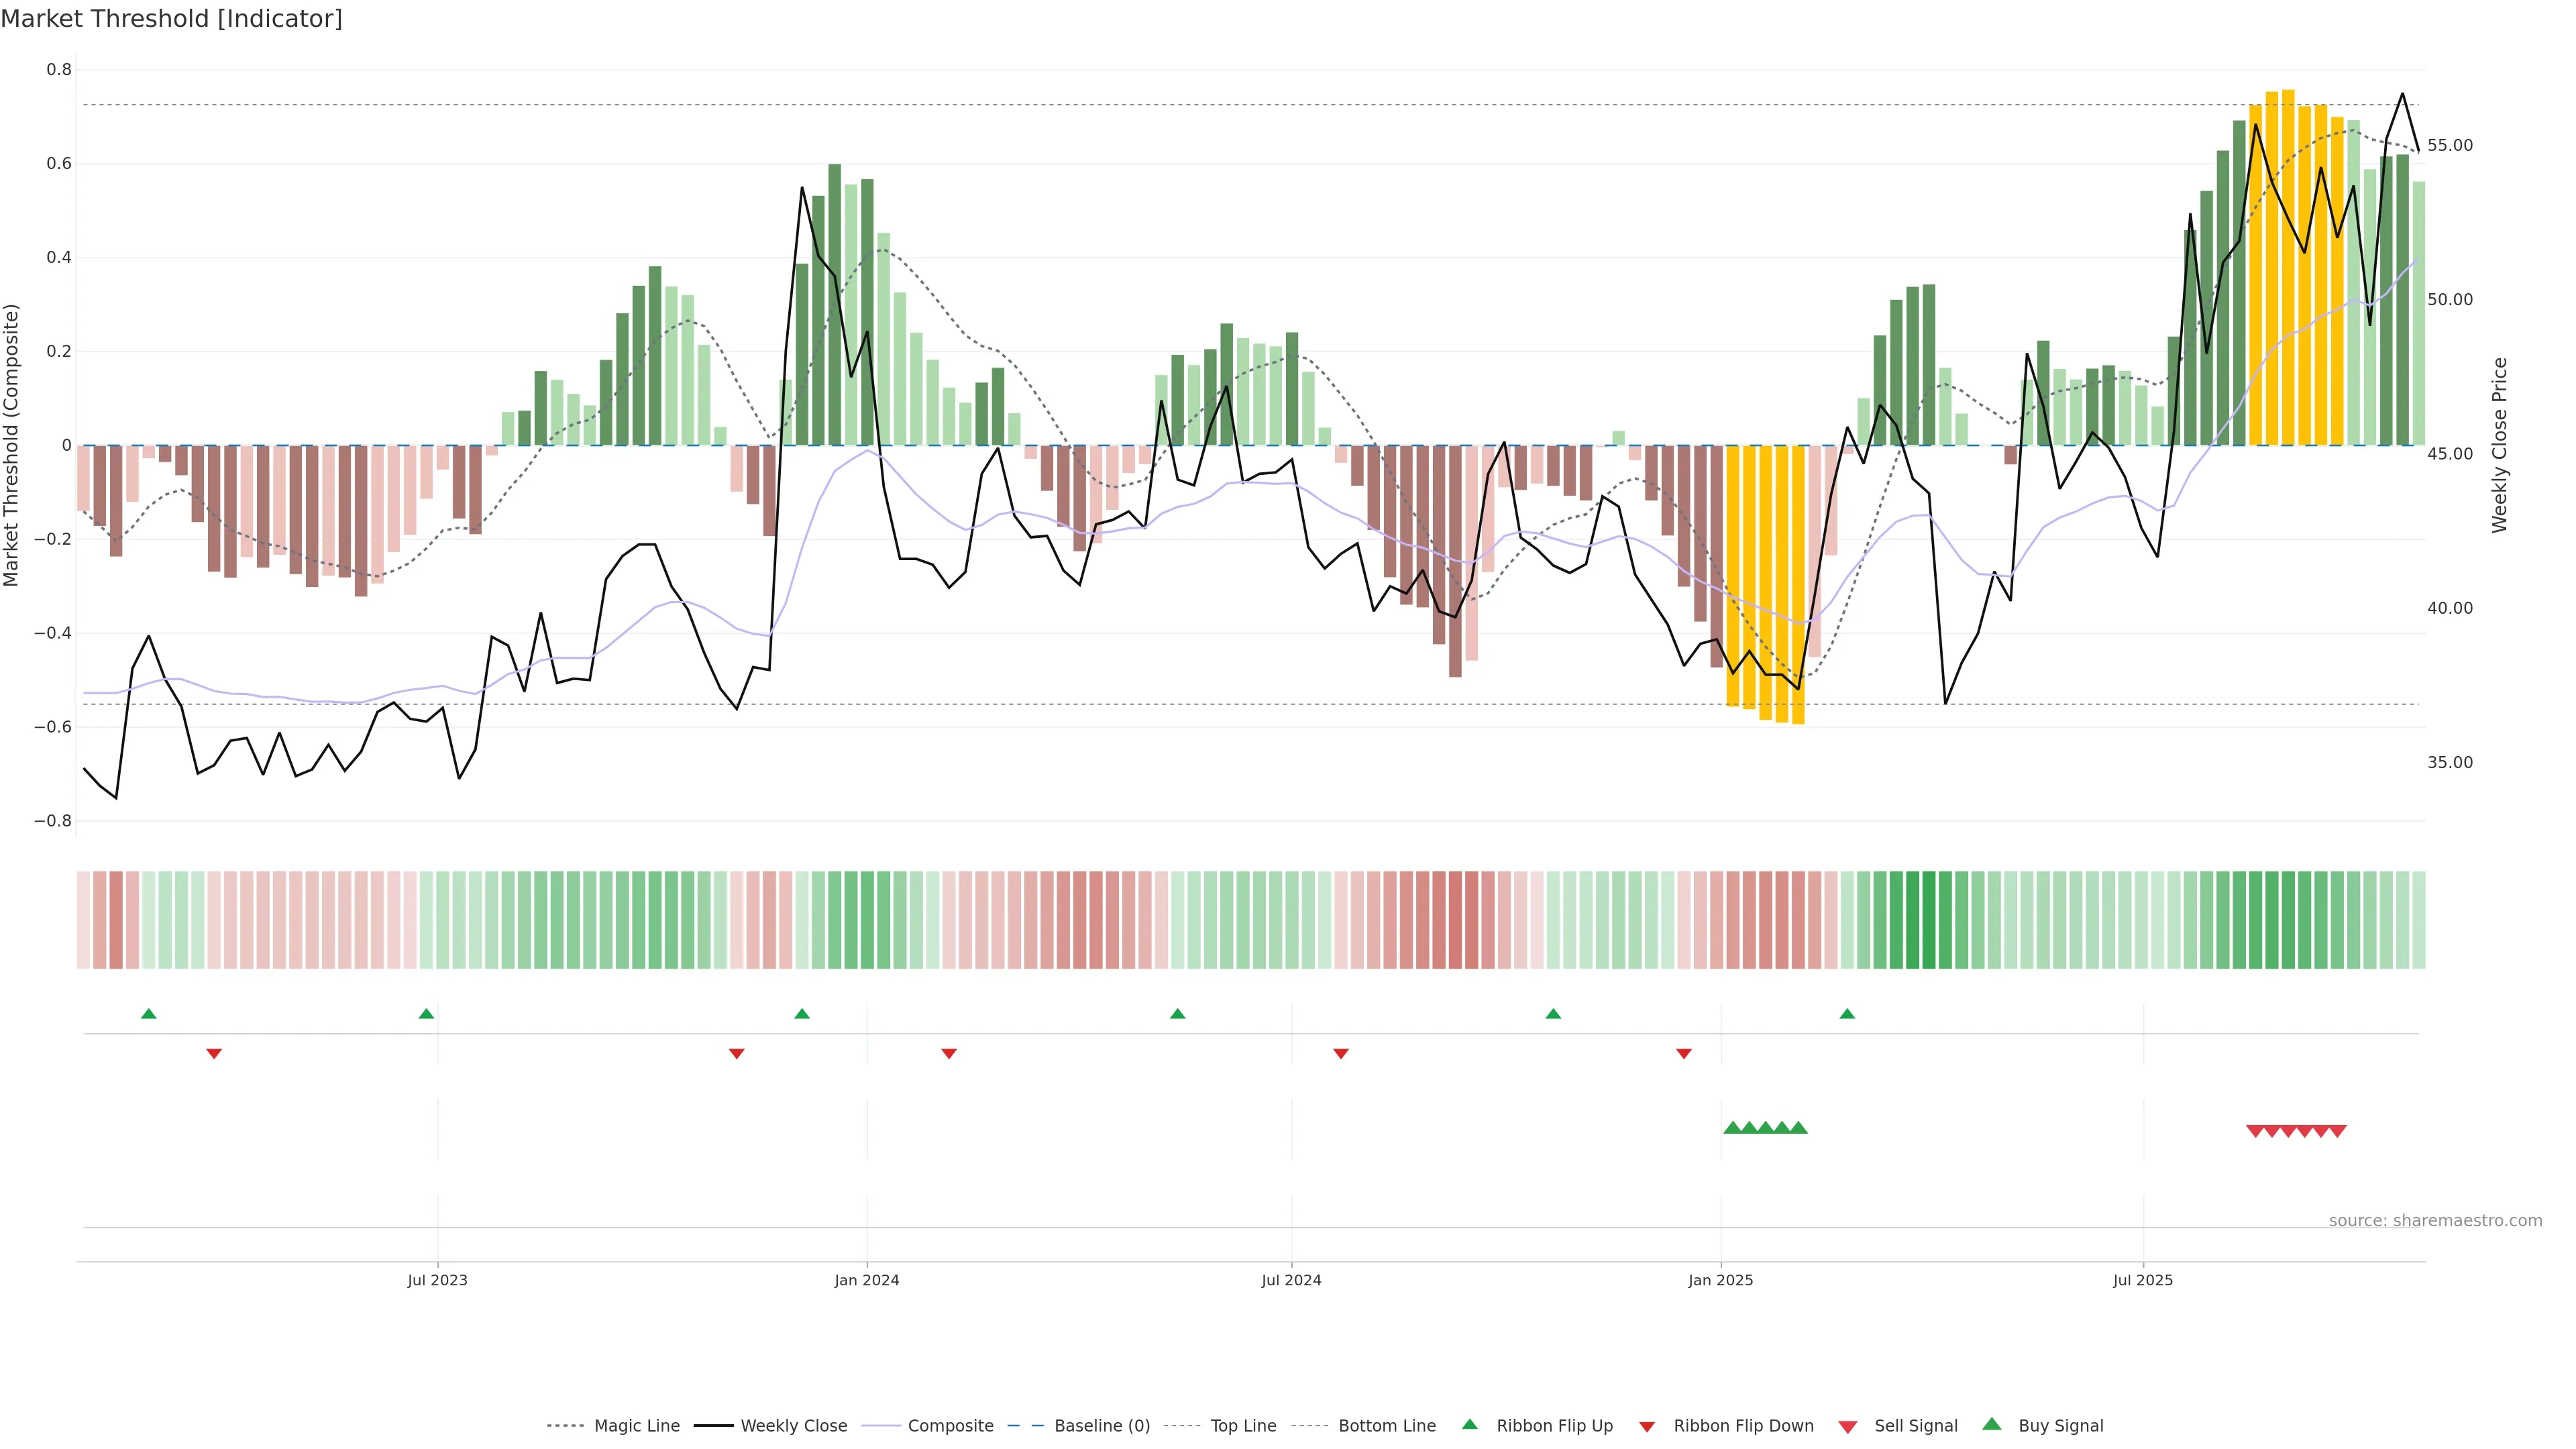Click the Jul 2025 axis label
This screenshot has width=2576, height=1449.
[x=2143, y=1280]
